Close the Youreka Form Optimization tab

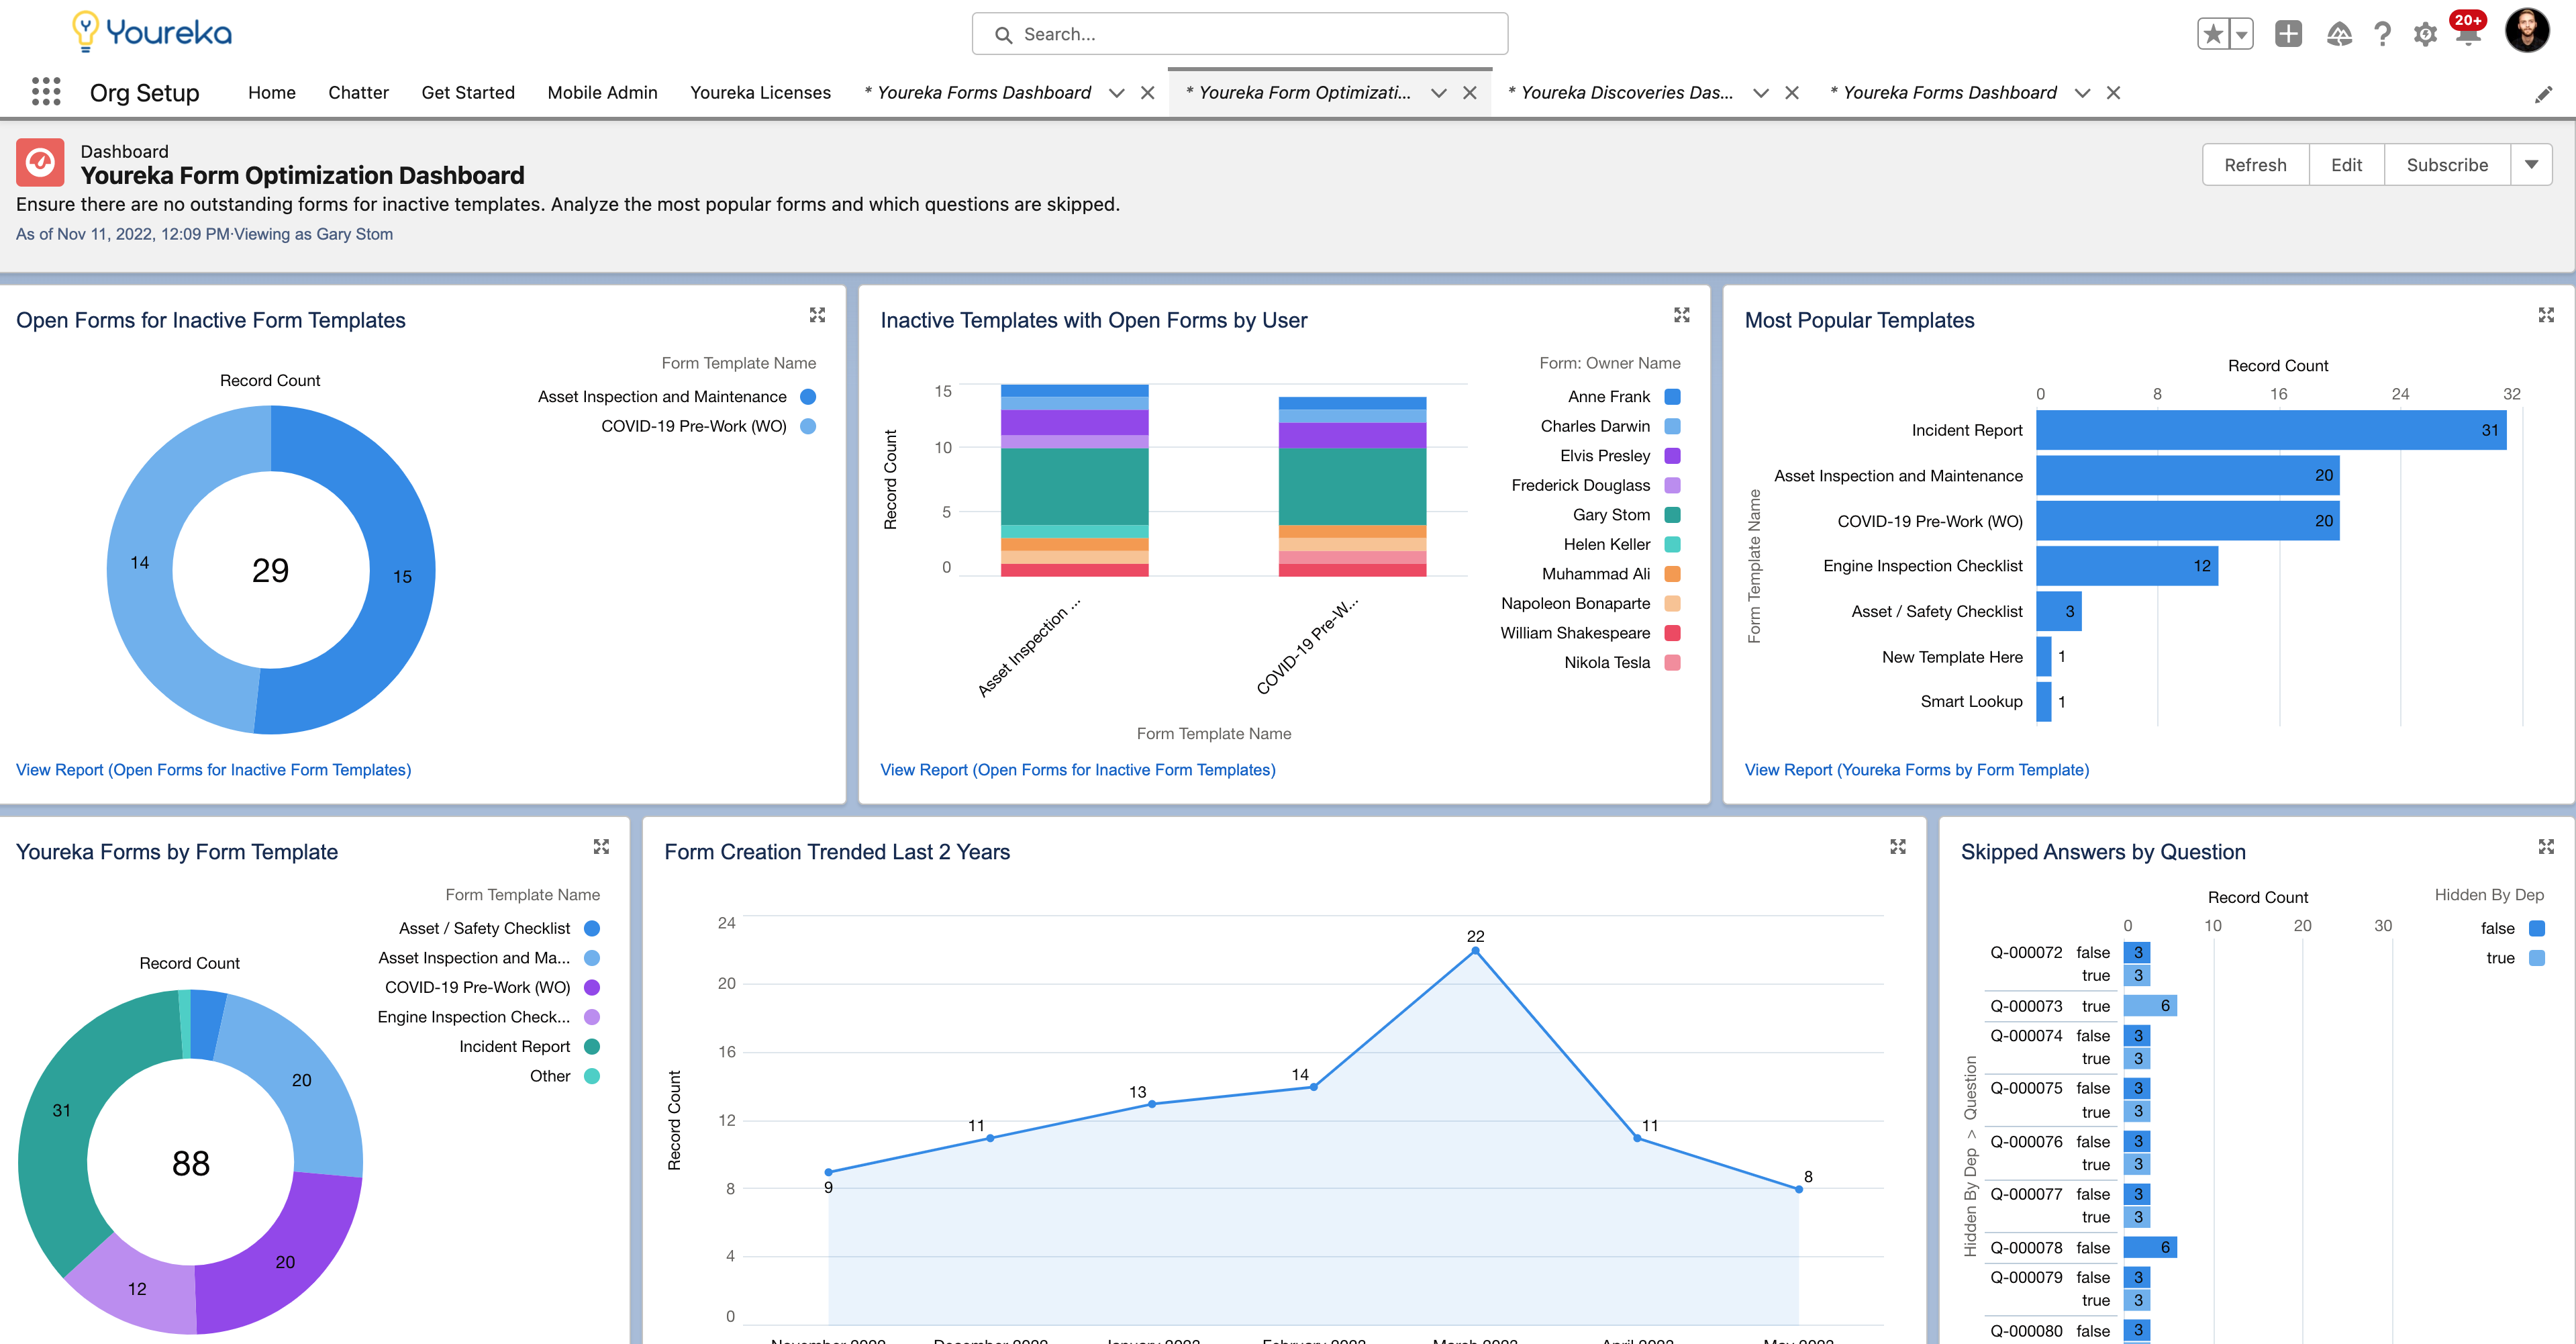(1470, 93)
